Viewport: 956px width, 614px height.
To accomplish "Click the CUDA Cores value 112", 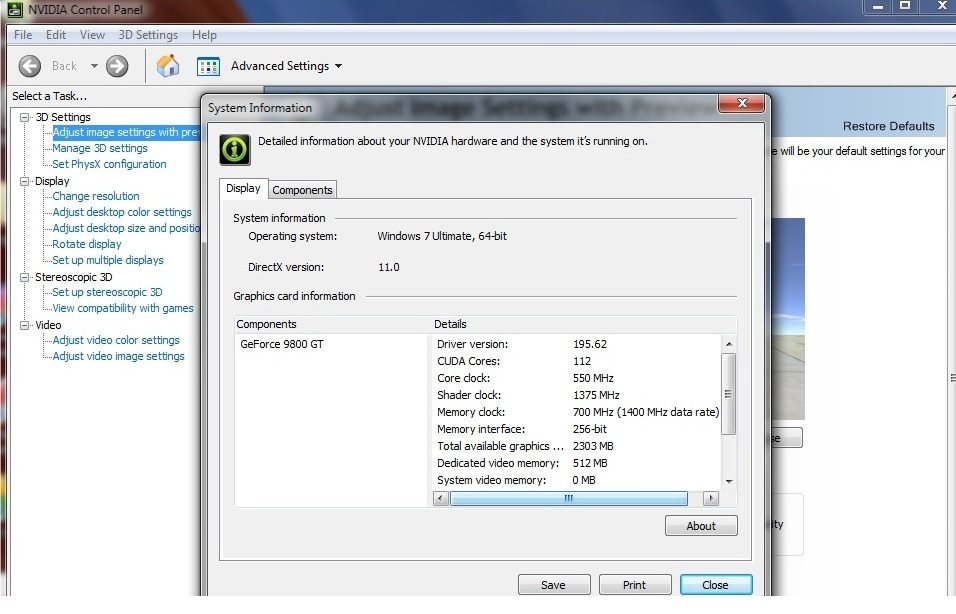I will pos(582,361).
